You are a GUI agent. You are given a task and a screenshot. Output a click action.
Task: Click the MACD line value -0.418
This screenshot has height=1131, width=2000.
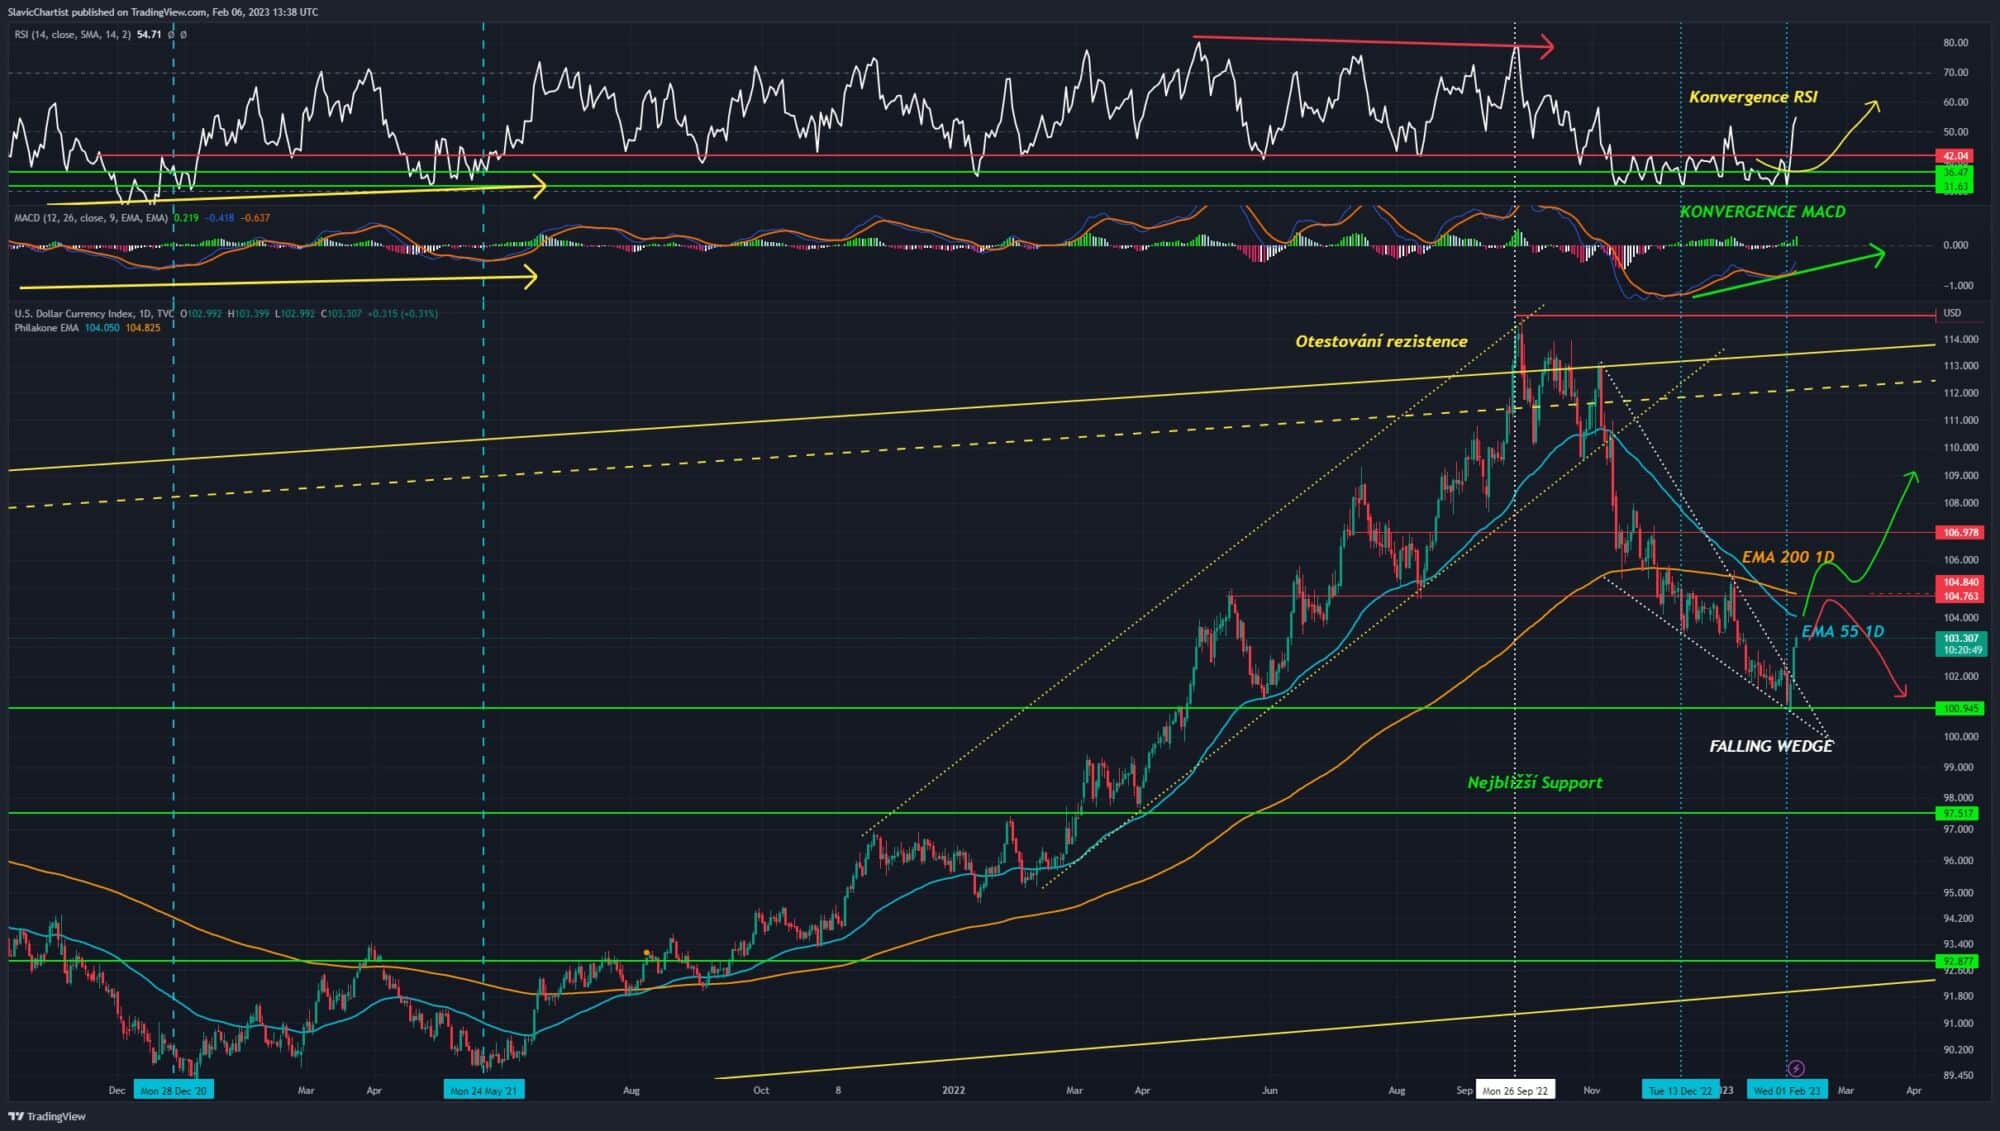click(220, 217)
